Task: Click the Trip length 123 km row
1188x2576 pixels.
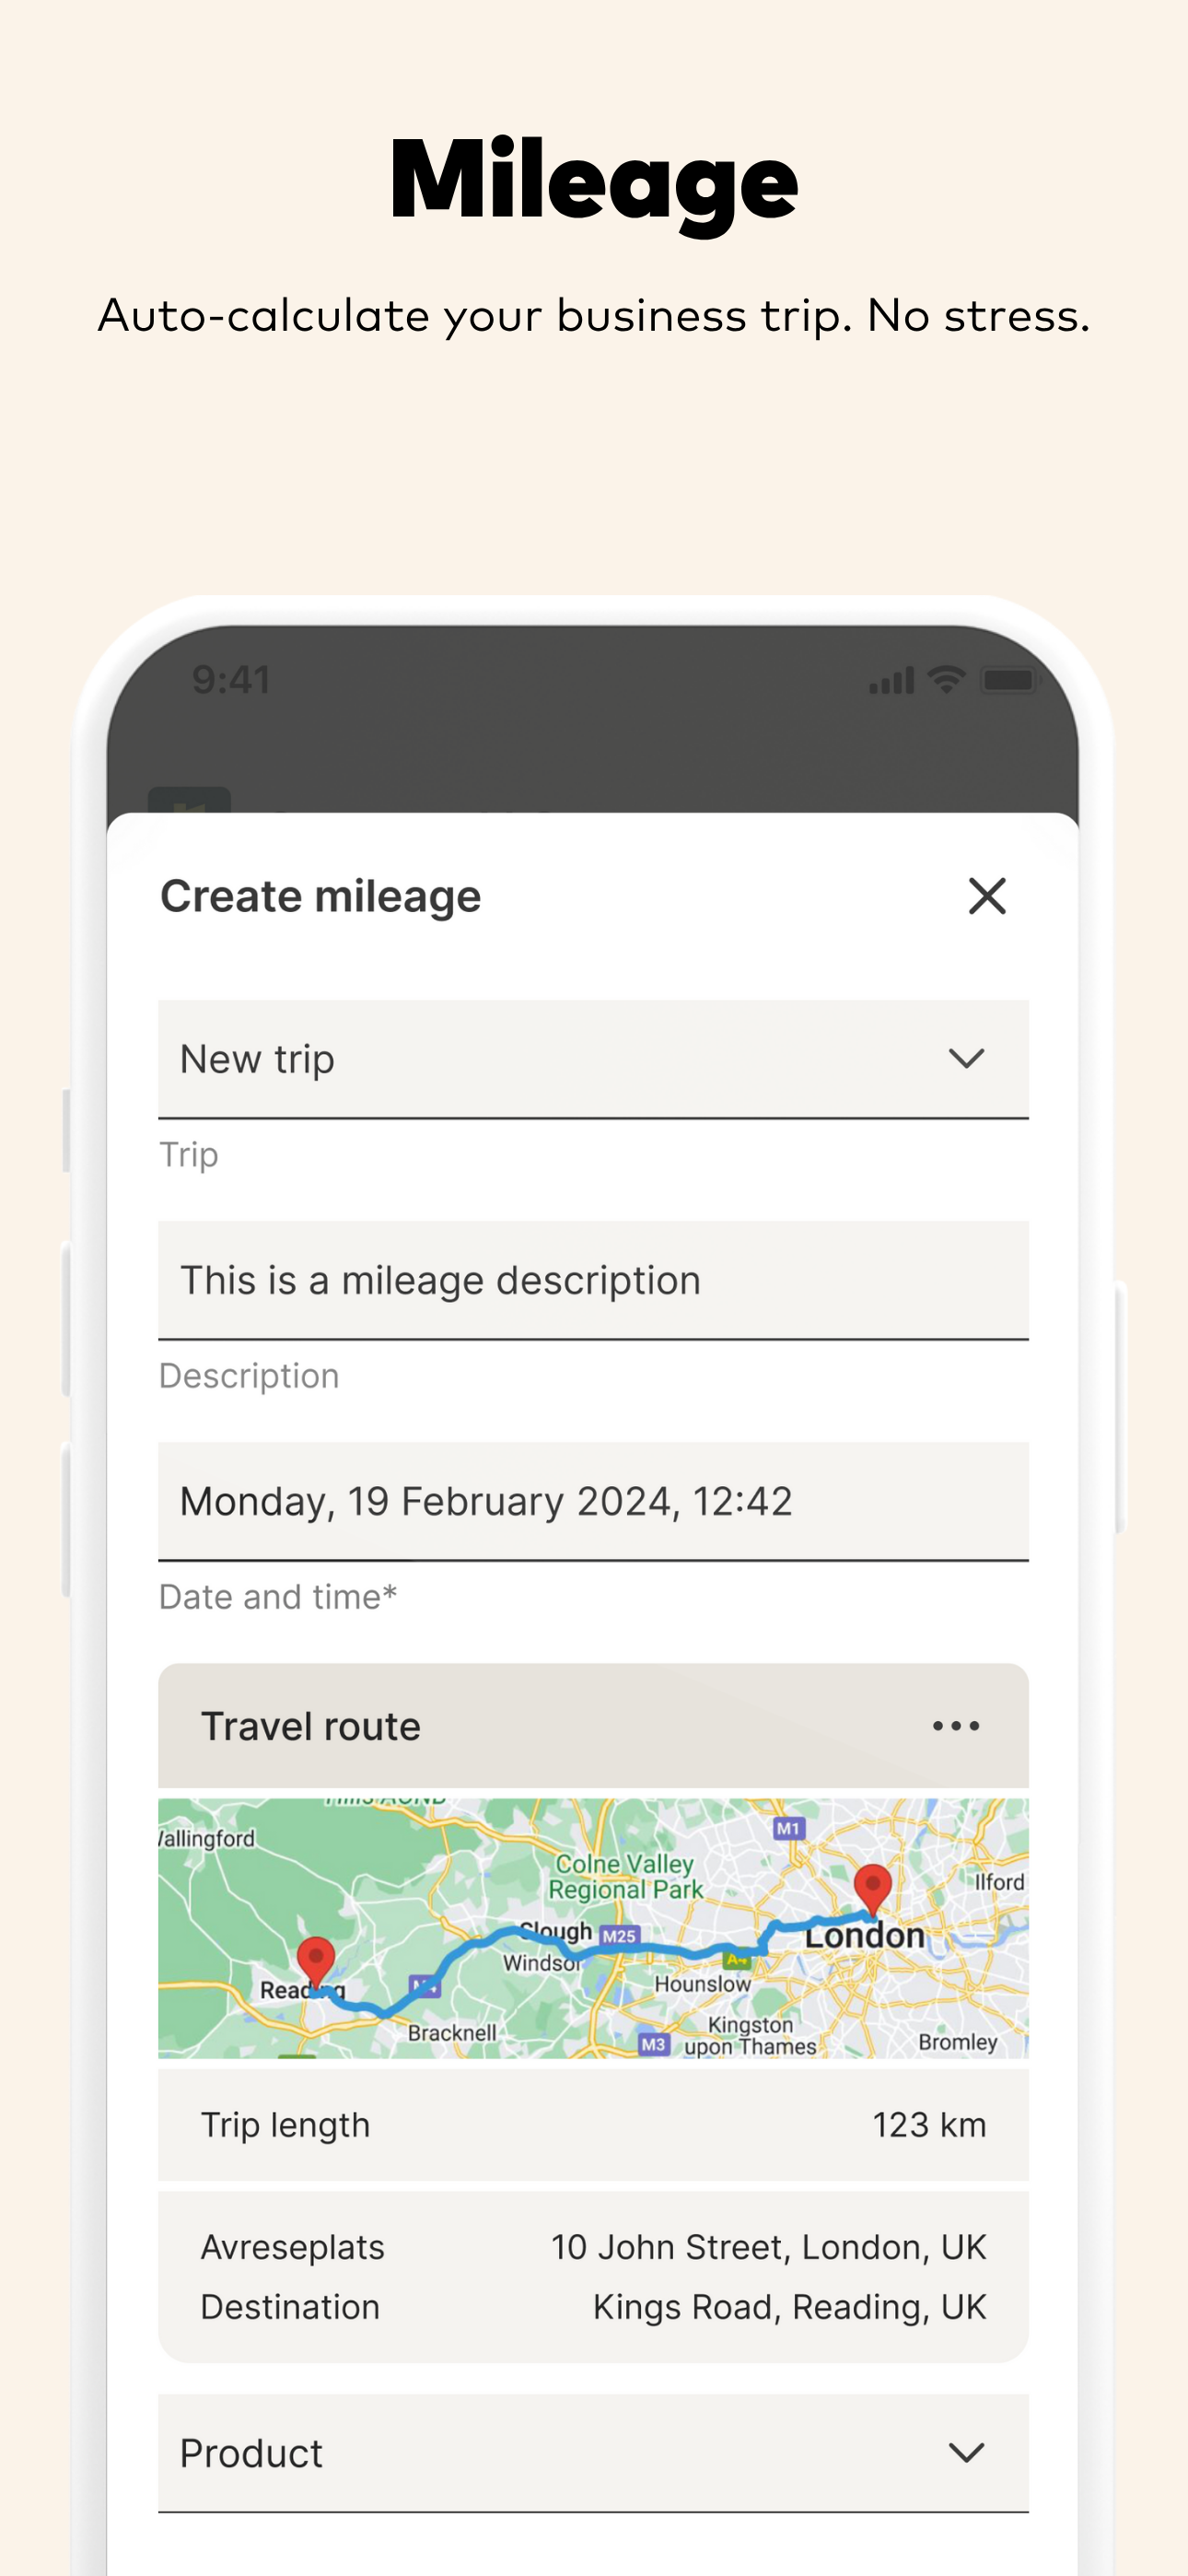Action: tap(593, 2125)
